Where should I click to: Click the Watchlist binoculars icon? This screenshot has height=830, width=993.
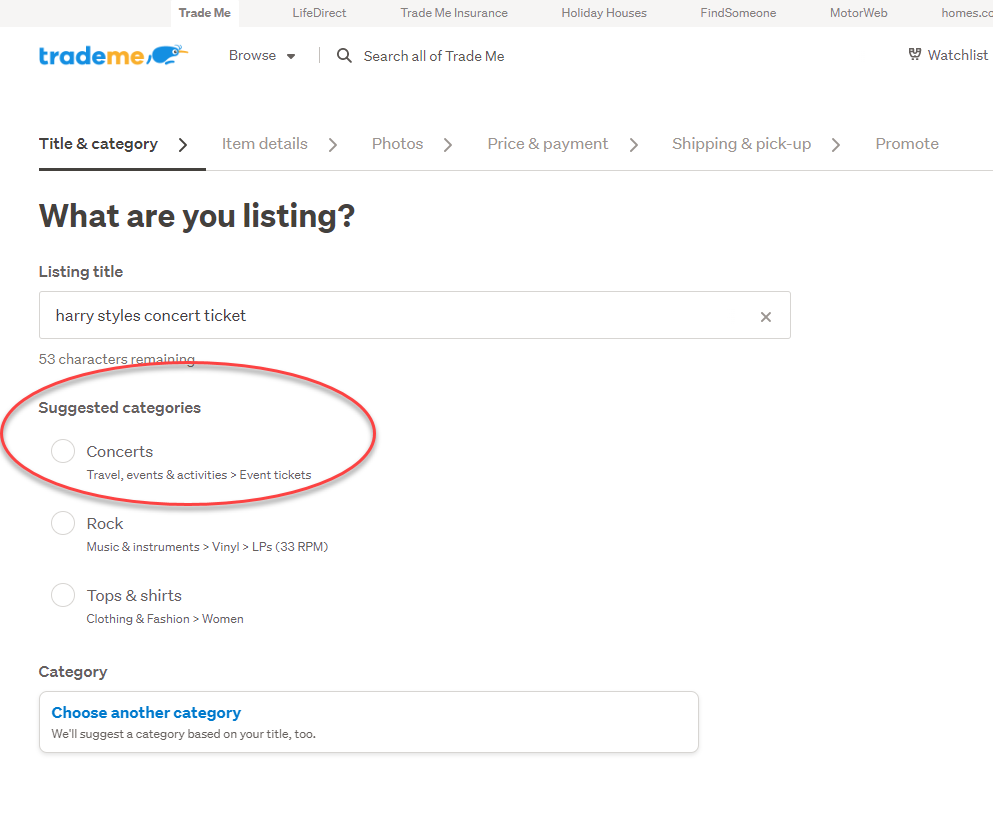[x=914, y=55]
